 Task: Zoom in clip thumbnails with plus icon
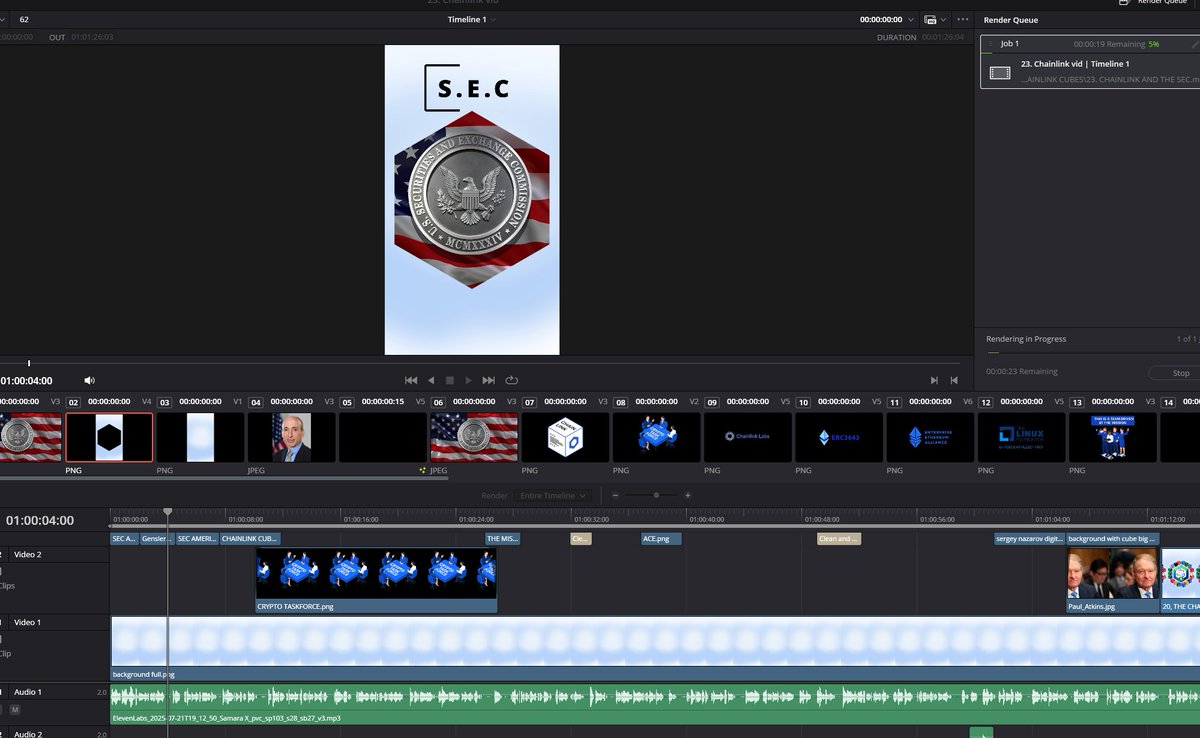[x=688, y=495]
